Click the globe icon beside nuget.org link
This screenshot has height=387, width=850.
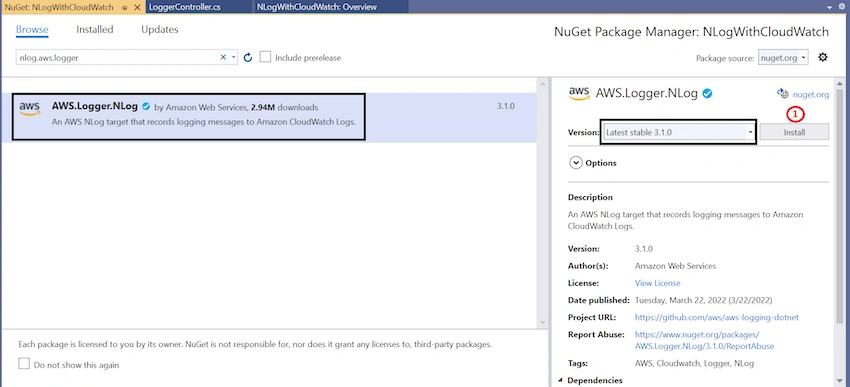[782, 94]
